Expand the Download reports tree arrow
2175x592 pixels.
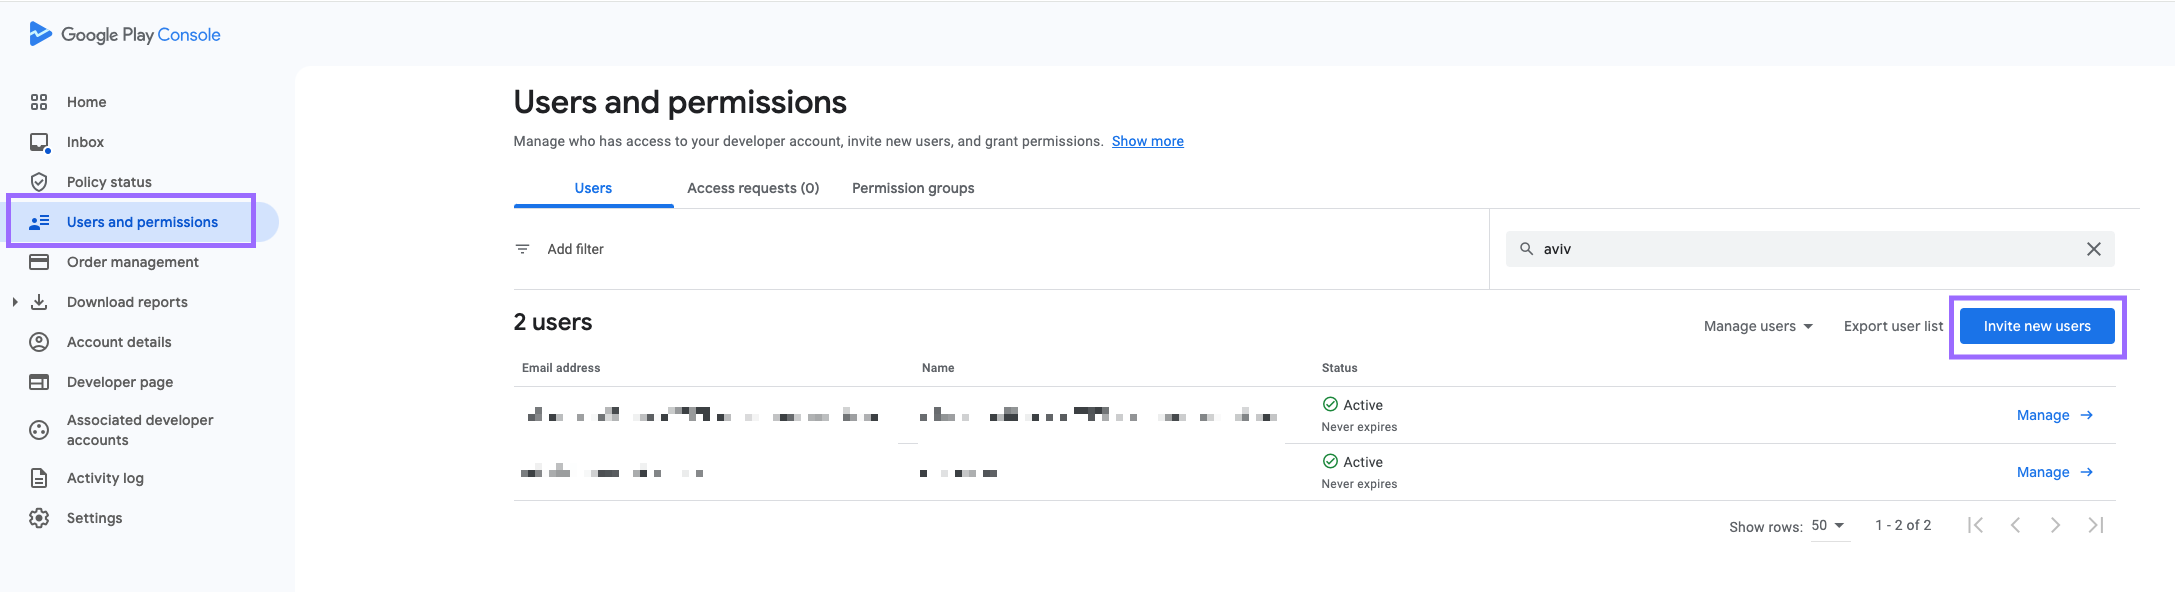14,302
